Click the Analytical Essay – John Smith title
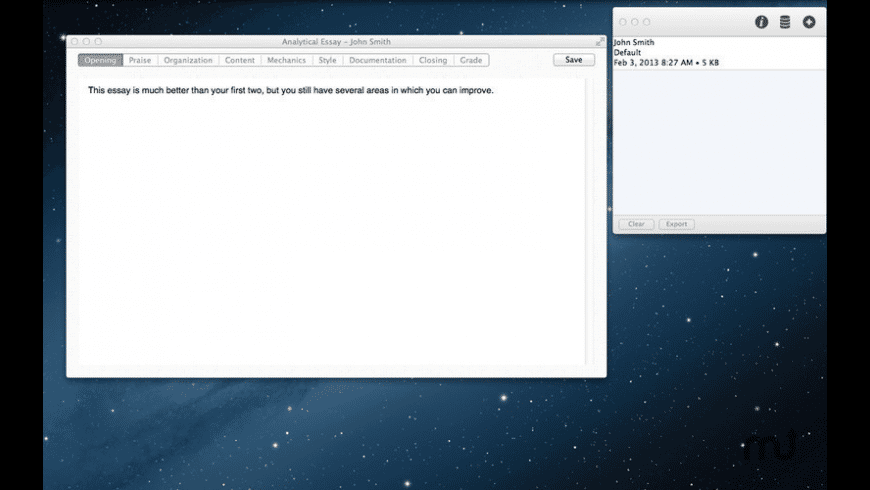870x490 pixels. click(336, 42)
